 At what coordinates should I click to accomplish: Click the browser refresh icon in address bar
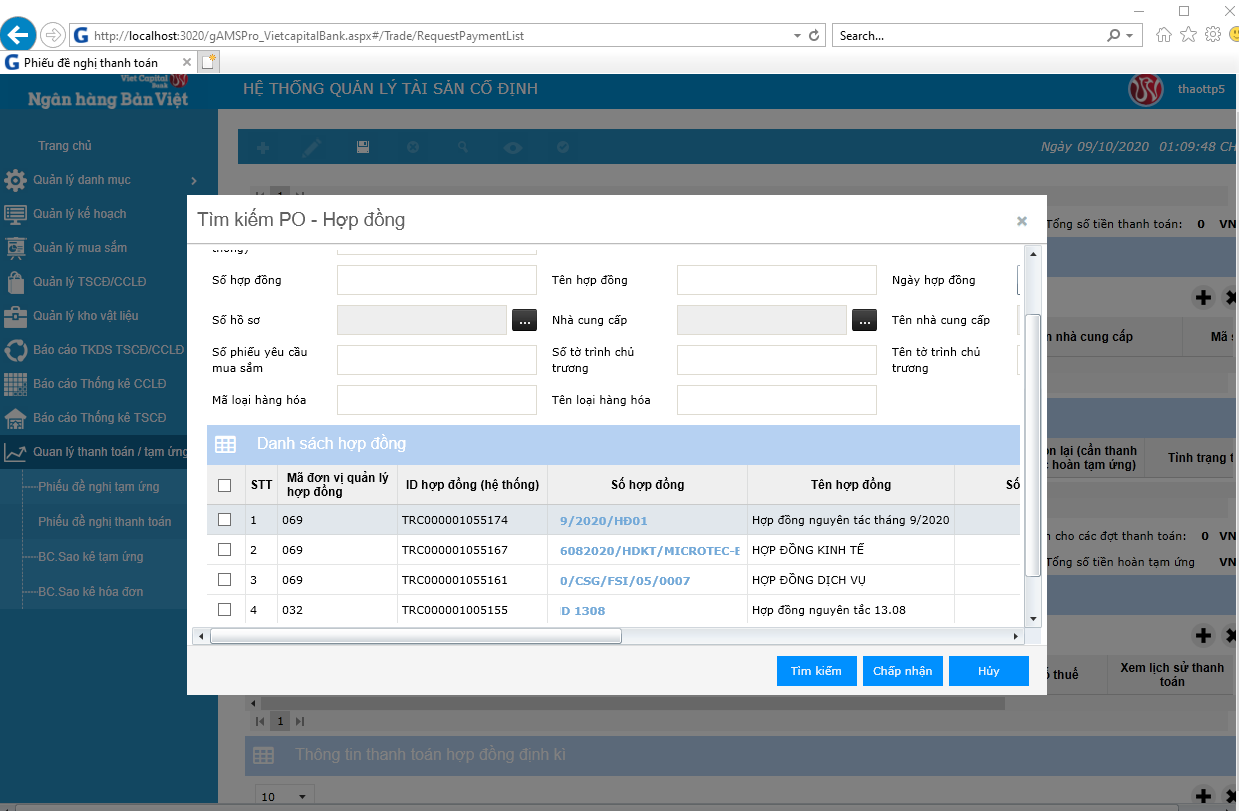(x=814, y=35)
